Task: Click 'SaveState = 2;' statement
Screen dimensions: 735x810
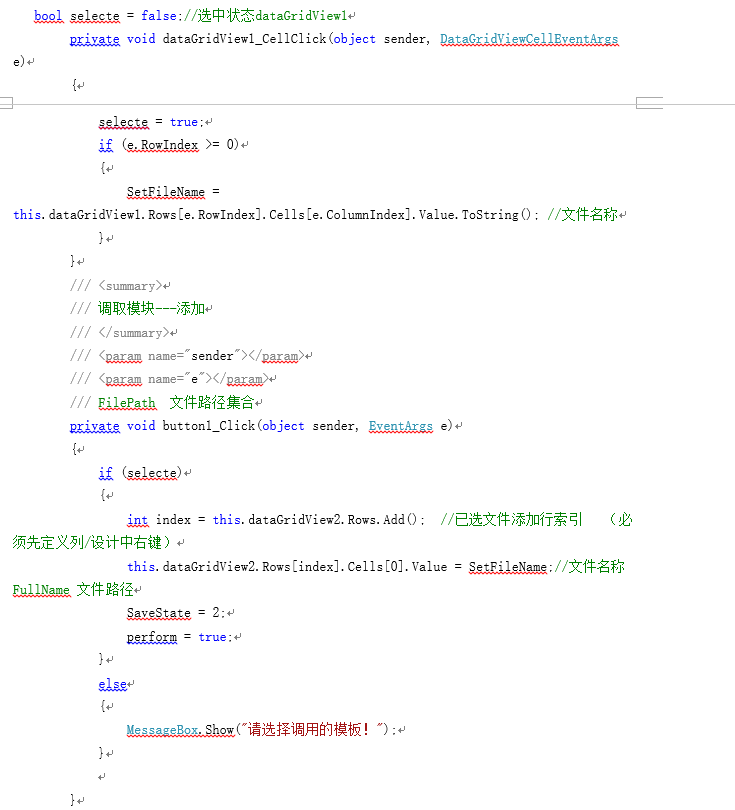Action: pyautogui.click(x=176, y=613)
